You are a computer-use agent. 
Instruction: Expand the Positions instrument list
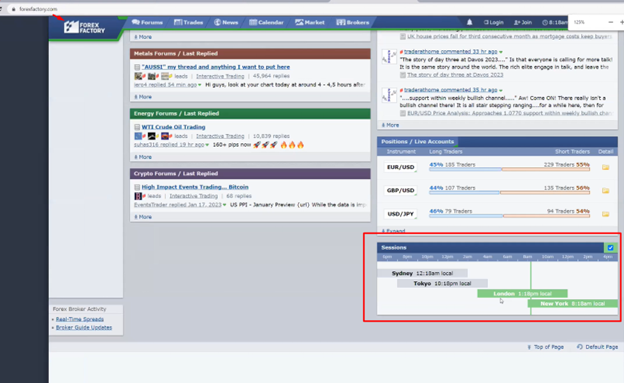pos(393,231)
